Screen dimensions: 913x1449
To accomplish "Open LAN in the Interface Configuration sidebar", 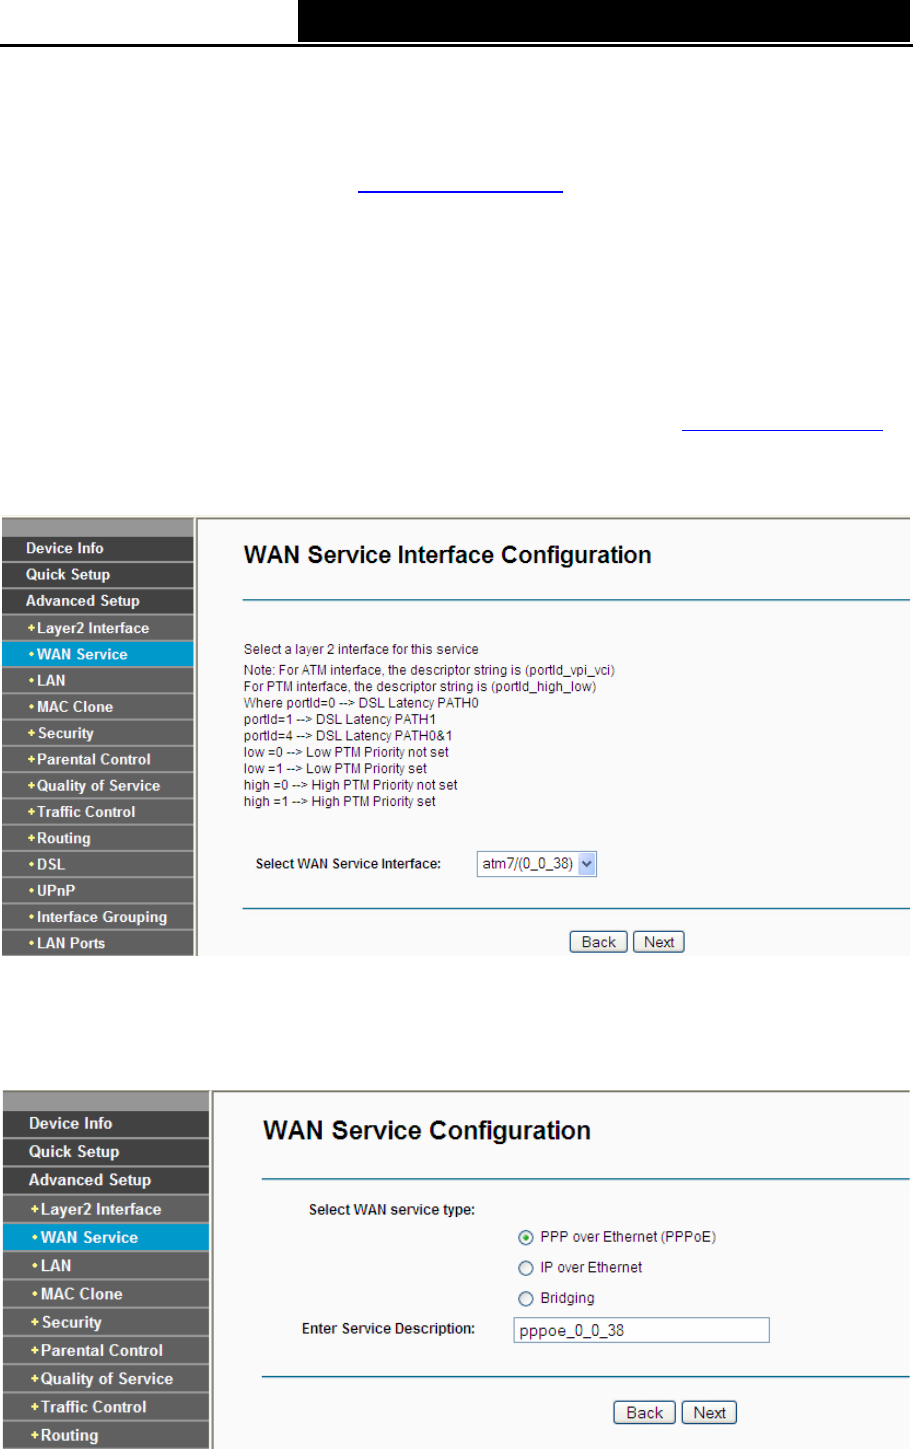I will click(97, 680).
